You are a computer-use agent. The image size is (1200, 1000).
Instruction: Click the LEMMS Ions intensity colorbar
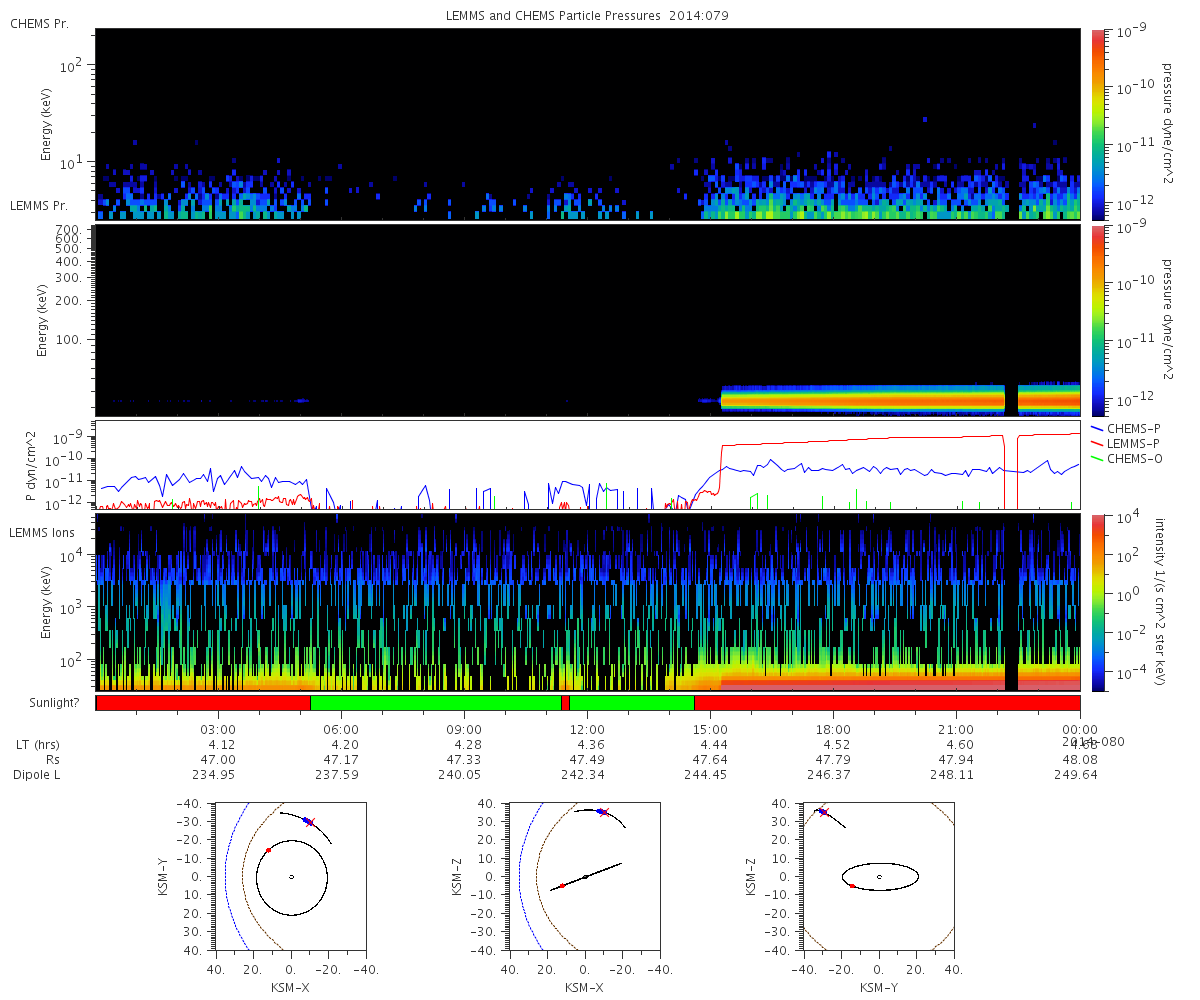click(x=1098, y=602)
